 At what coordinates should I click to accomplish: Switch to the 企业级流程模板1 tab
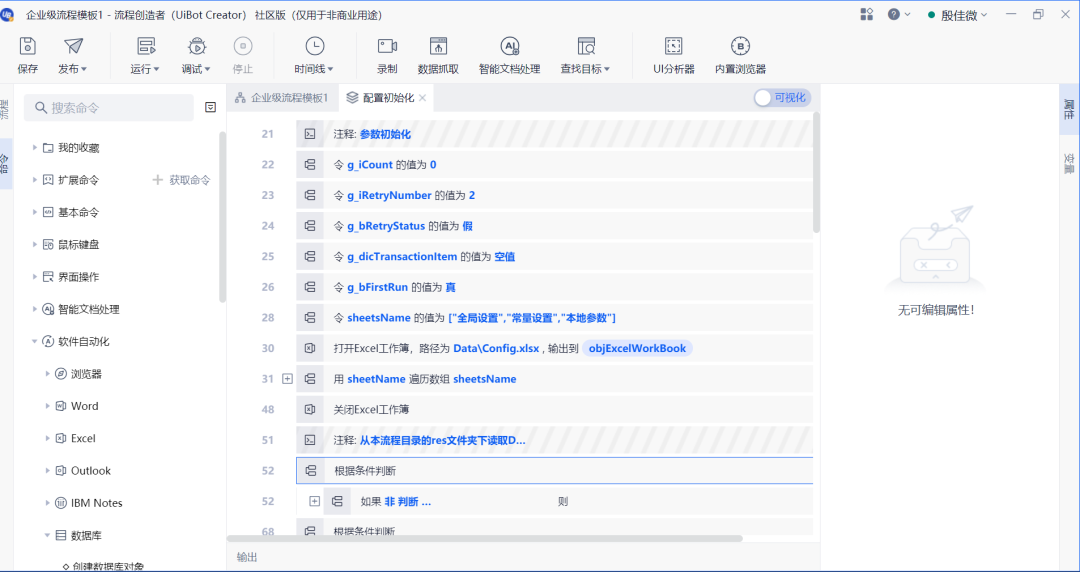click(282, 98)
